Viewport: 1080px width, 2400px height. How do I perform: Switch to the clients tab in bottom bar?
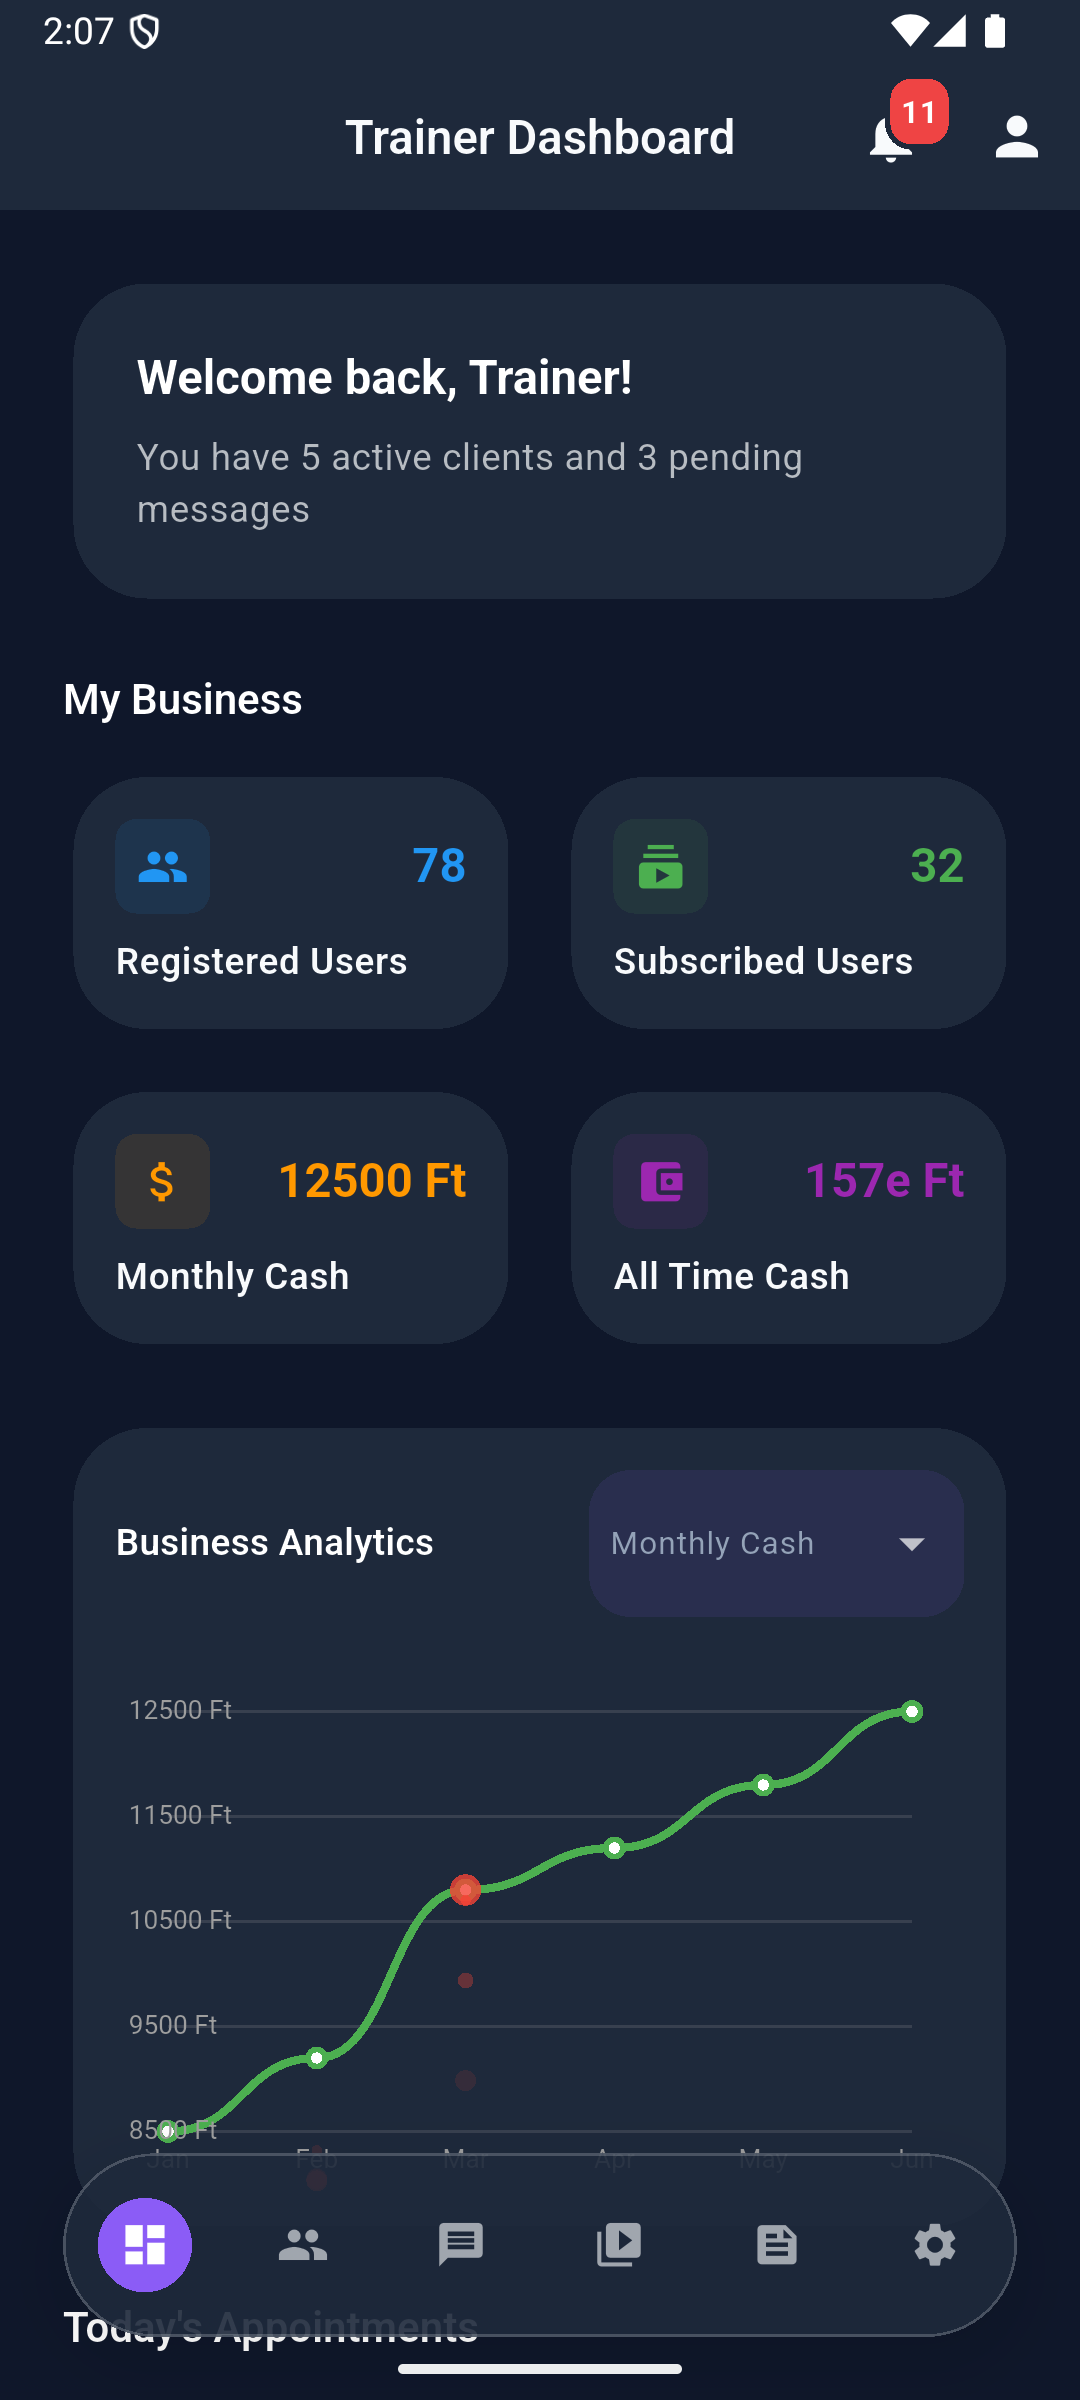click(303, 2245)
